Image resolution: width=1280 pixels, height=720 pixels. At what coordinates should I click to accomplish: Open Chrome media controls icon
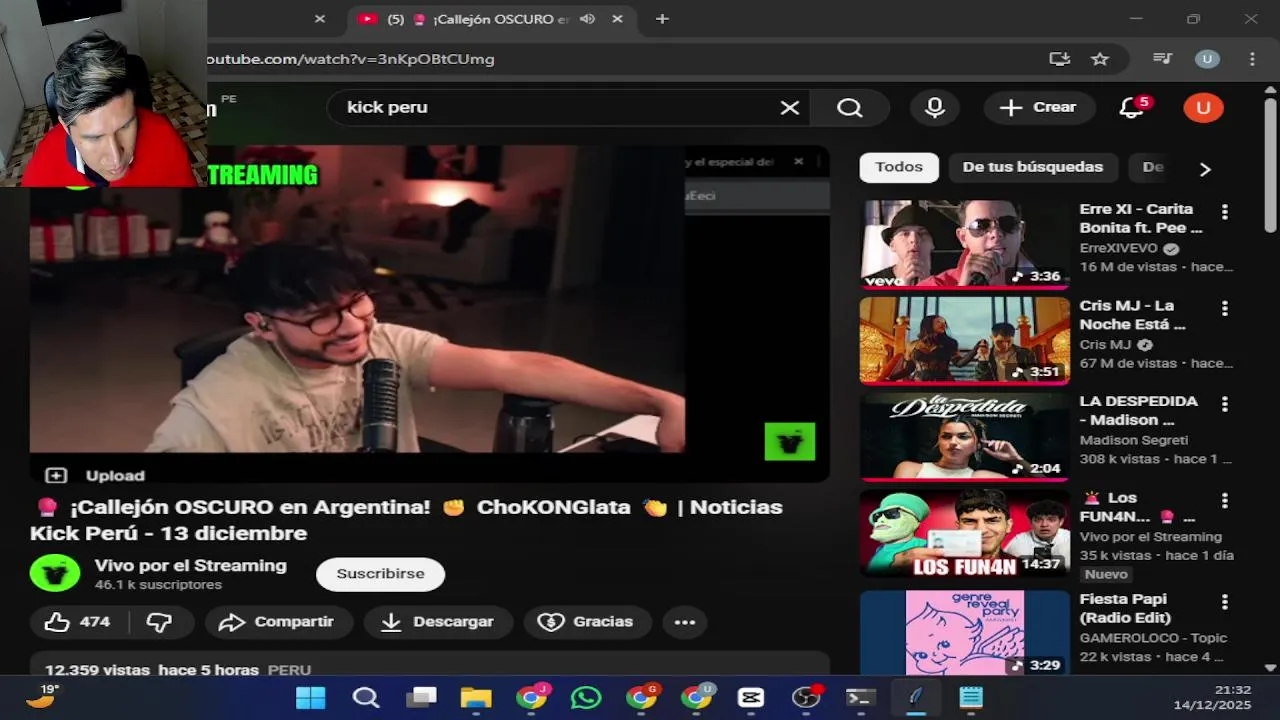coord(1162,59)
